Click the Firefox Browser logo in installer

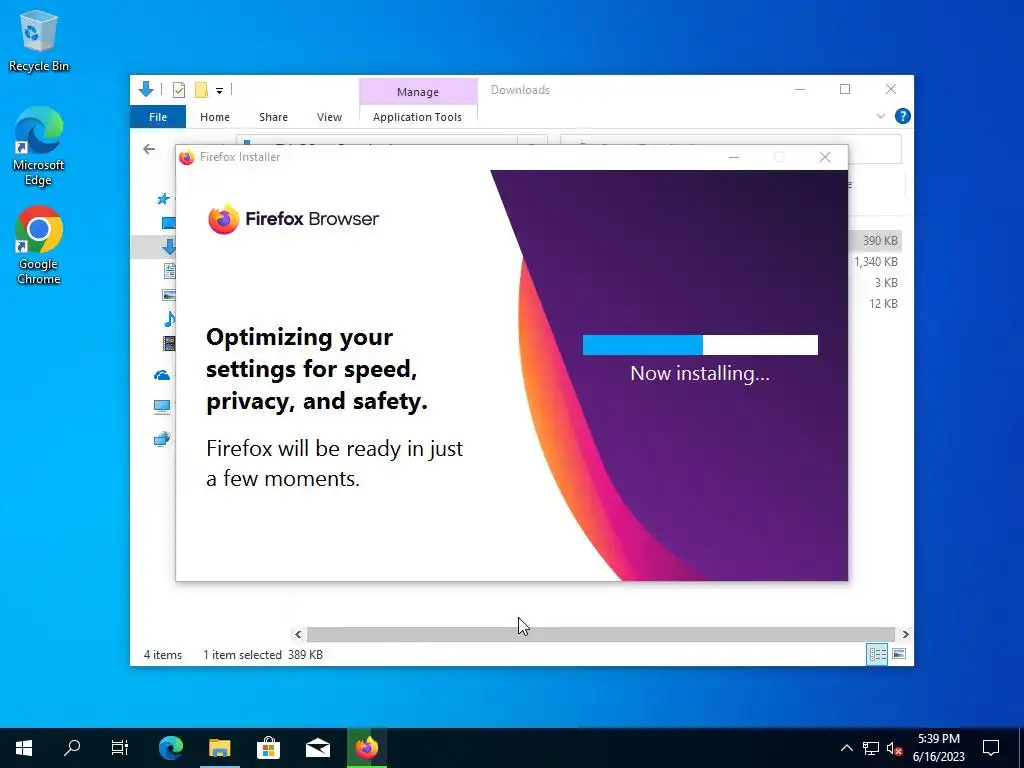293,219
